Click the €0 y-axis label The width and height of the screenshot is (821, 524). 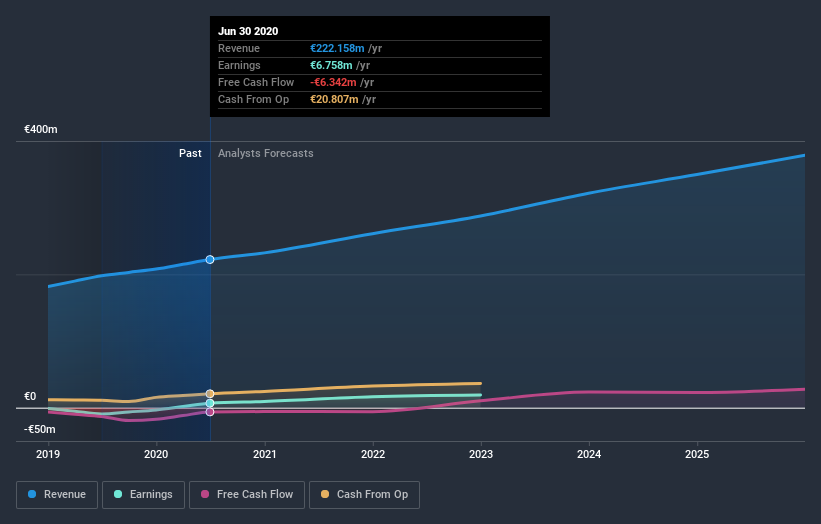click(x=30, y=396)
